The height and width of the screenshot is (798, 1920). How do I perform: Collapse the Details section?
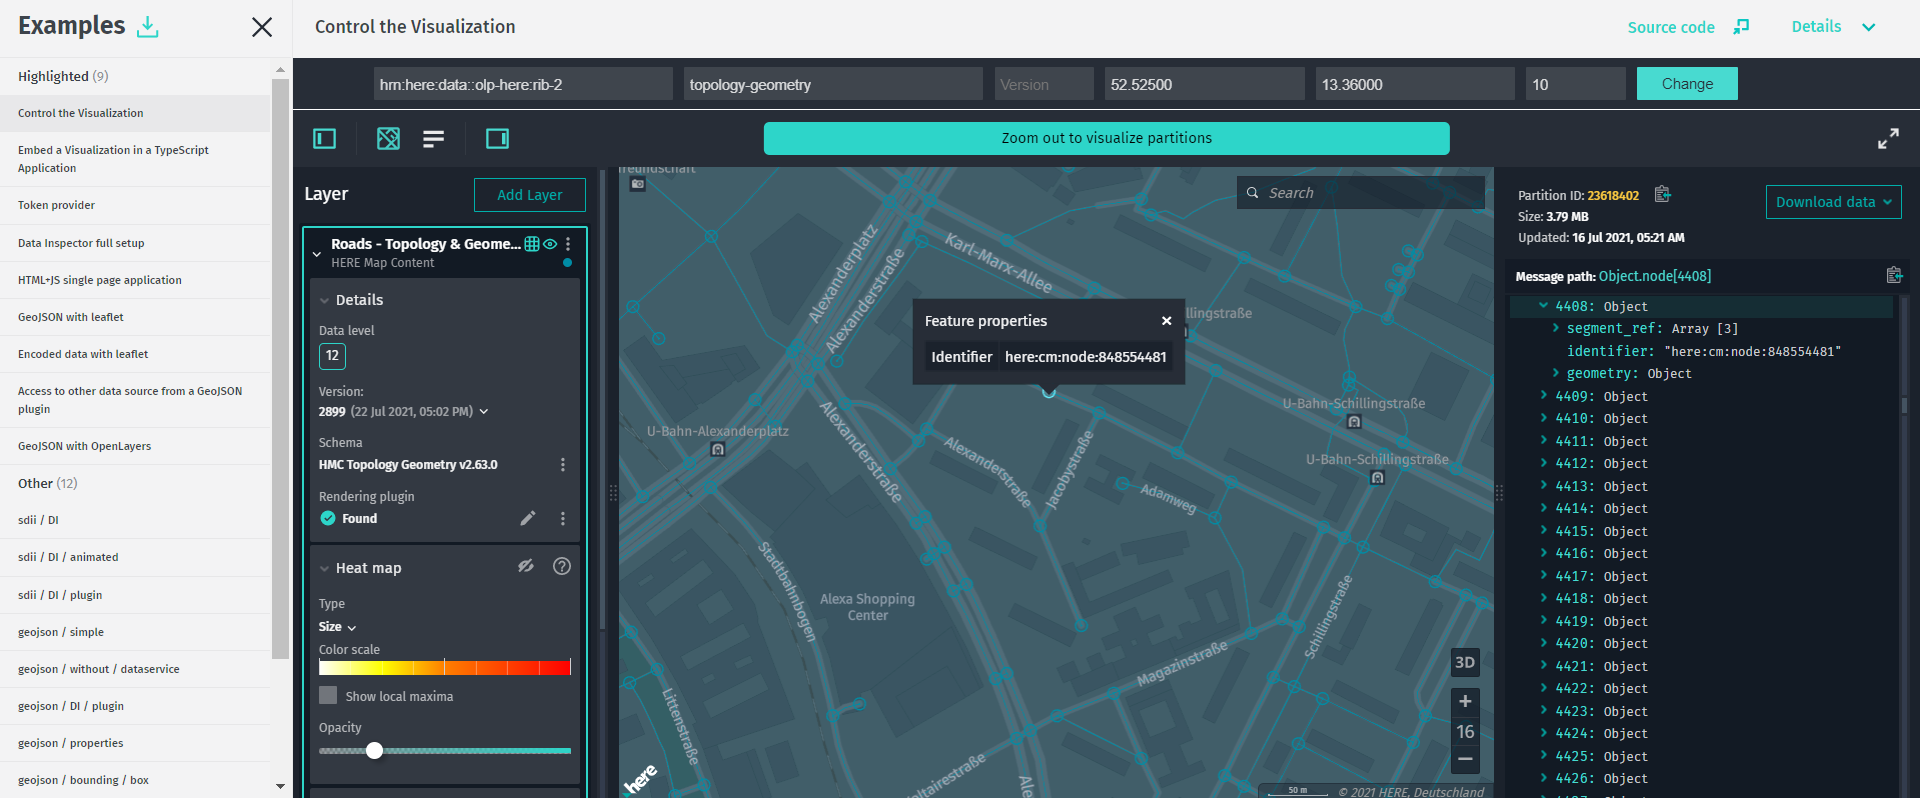coord(325,300)
